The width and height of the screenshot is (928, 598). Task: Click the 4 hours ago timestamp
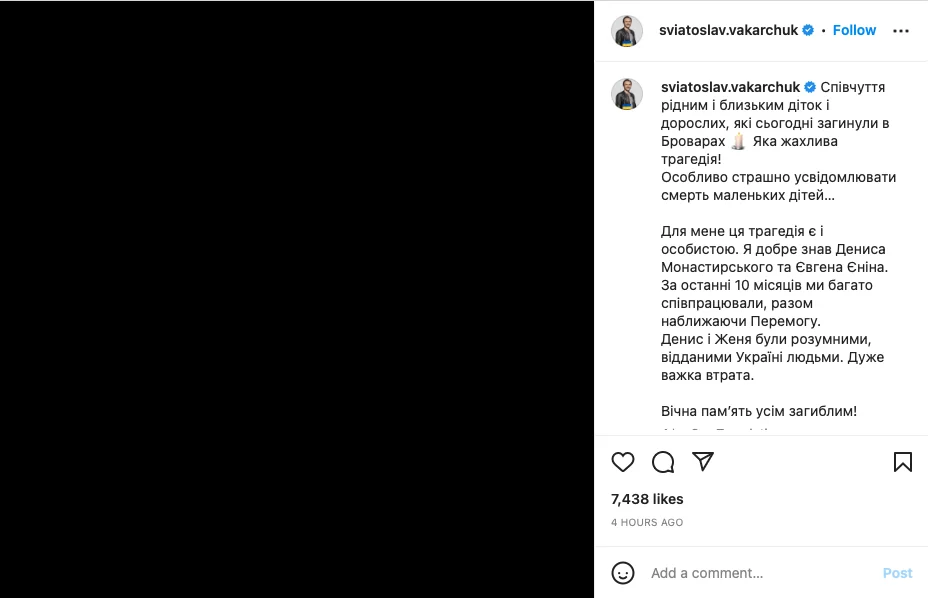point(647,522)
